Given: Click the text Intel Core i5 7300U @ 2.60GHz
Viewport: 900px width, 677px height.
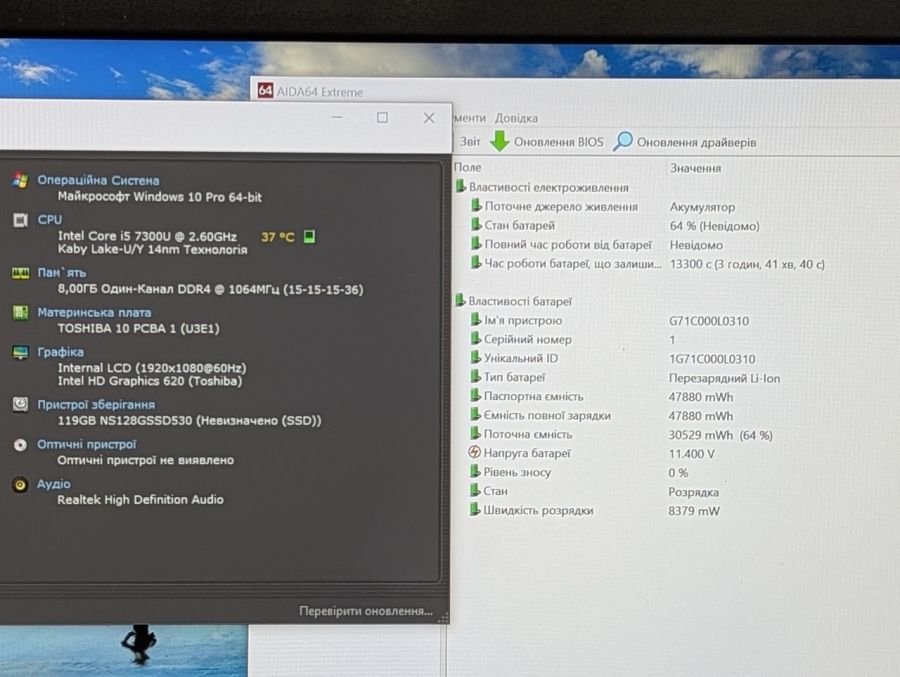Looking at the screenshot, I should (148, 236).
